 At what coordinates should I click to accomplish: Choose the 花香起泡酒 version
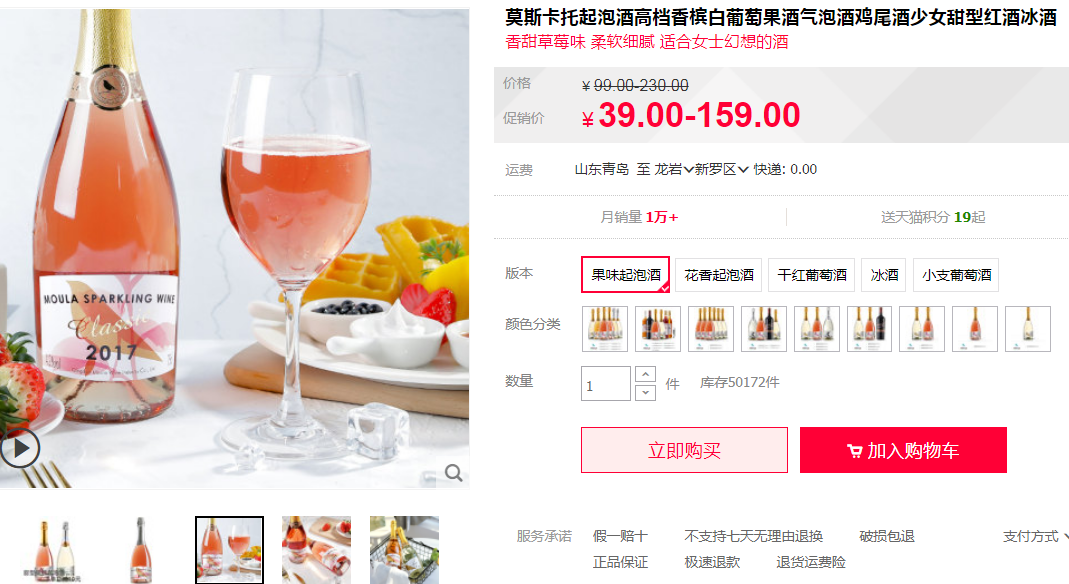pos(719,275)
